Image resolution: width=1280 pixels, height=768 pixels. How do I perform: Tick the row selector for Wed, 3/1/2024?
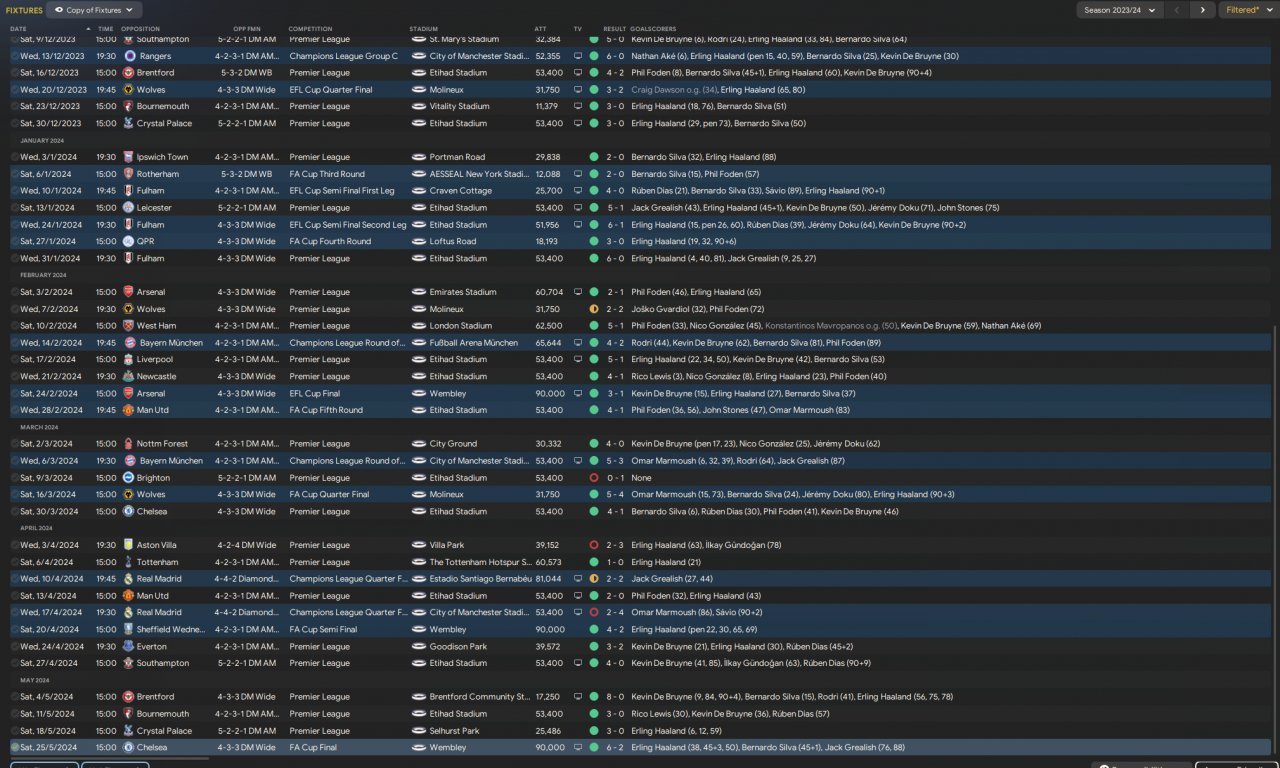[x=14, y=157]
